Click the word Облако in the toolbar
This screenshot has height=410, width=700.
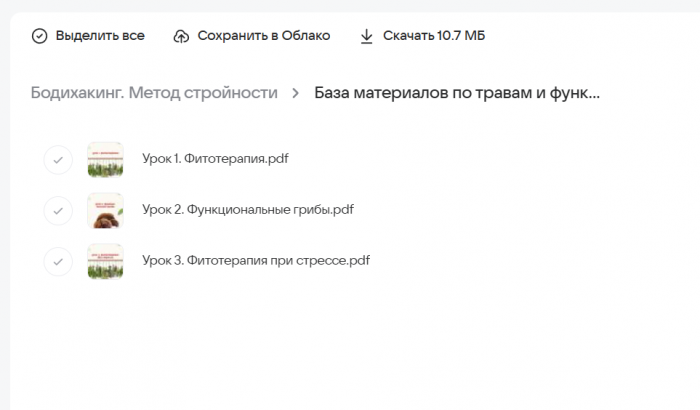(304, 36)
